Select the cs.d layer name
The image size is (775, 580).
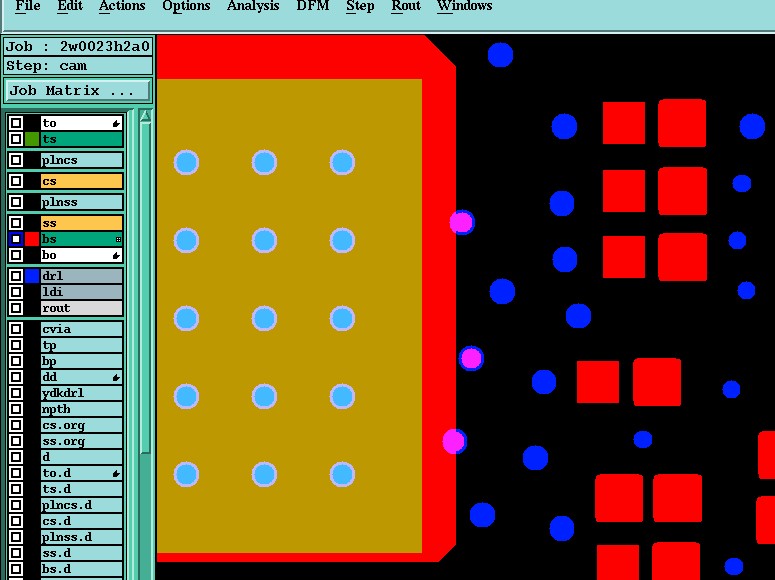coord(82,521)
